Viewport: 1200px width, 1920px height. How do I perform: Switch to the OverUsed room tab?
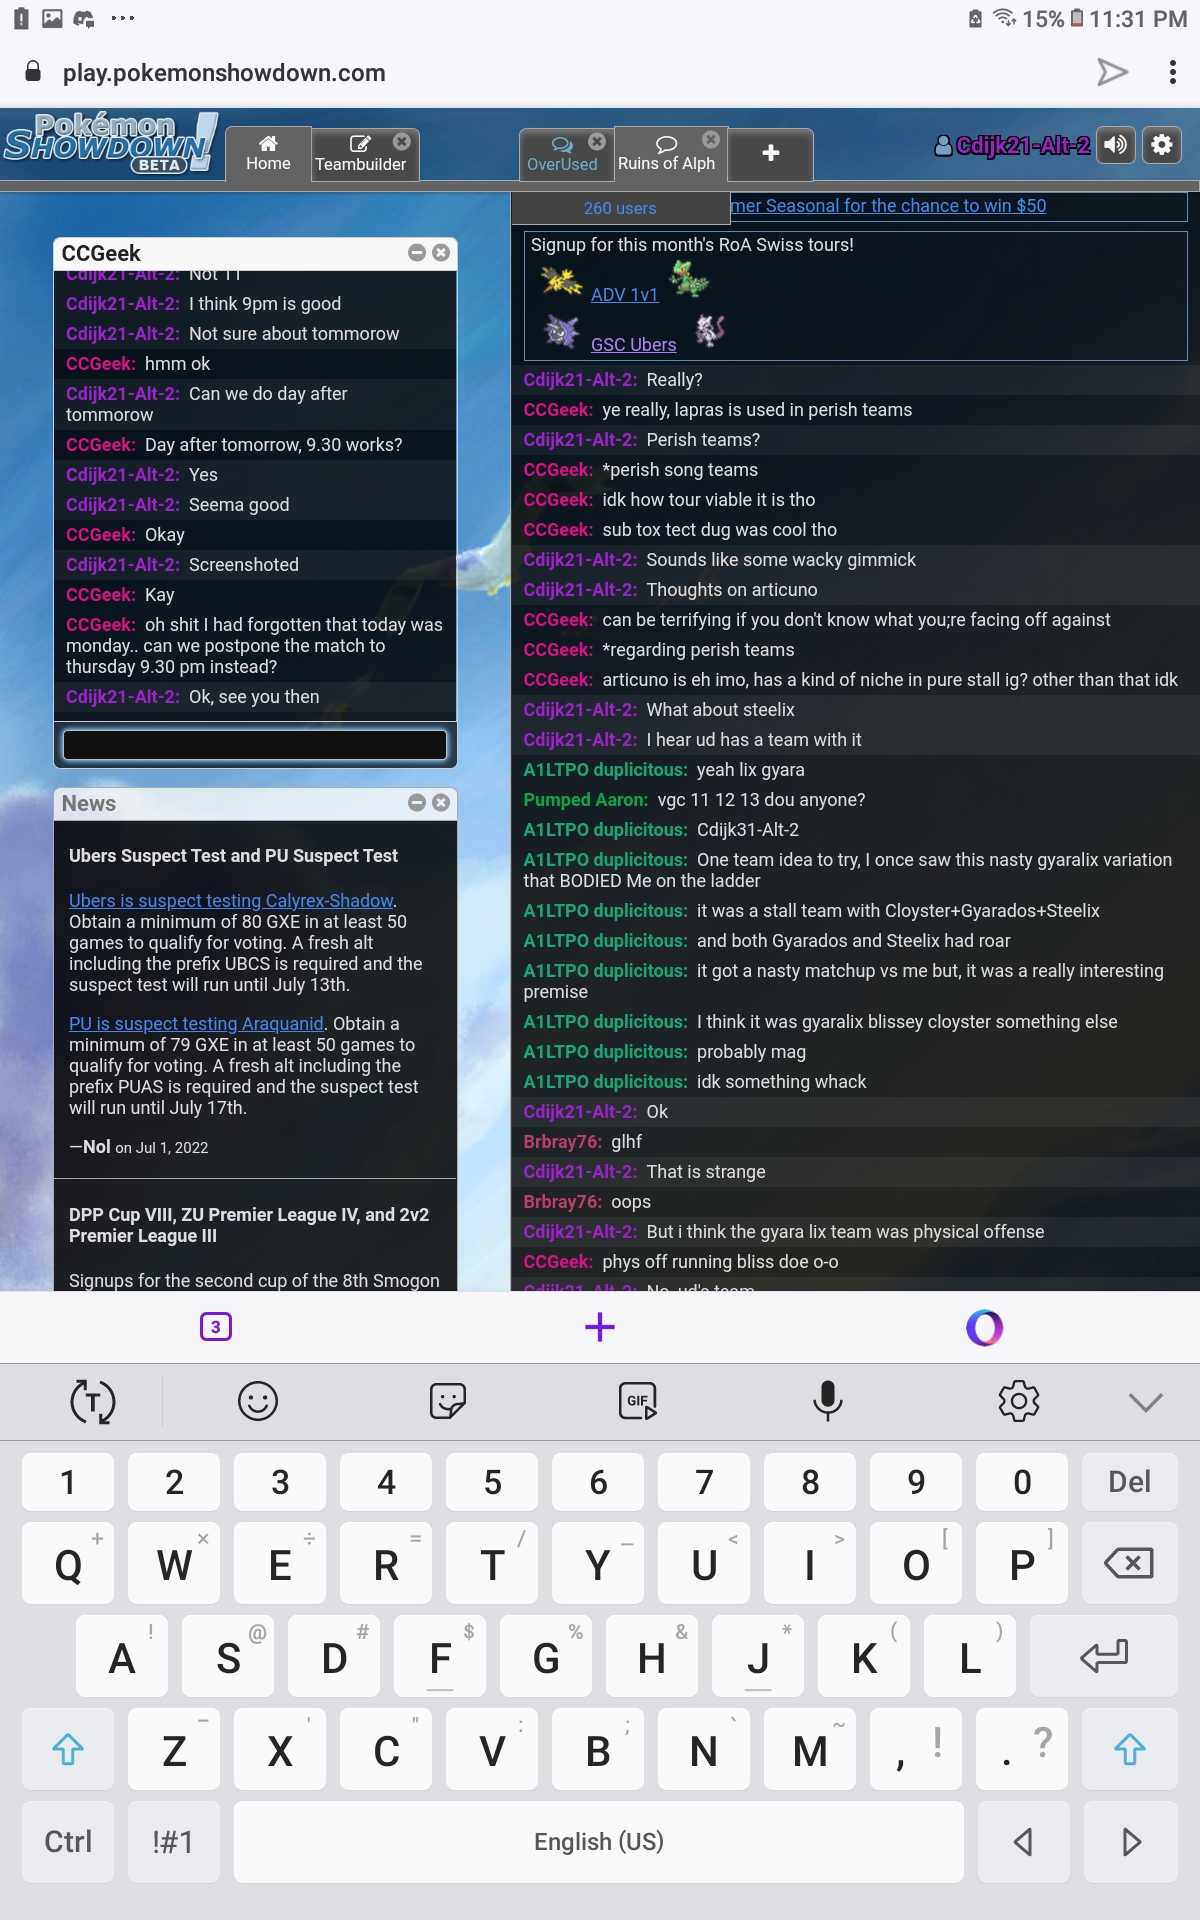pyautogui.click(x=562, y=154)
